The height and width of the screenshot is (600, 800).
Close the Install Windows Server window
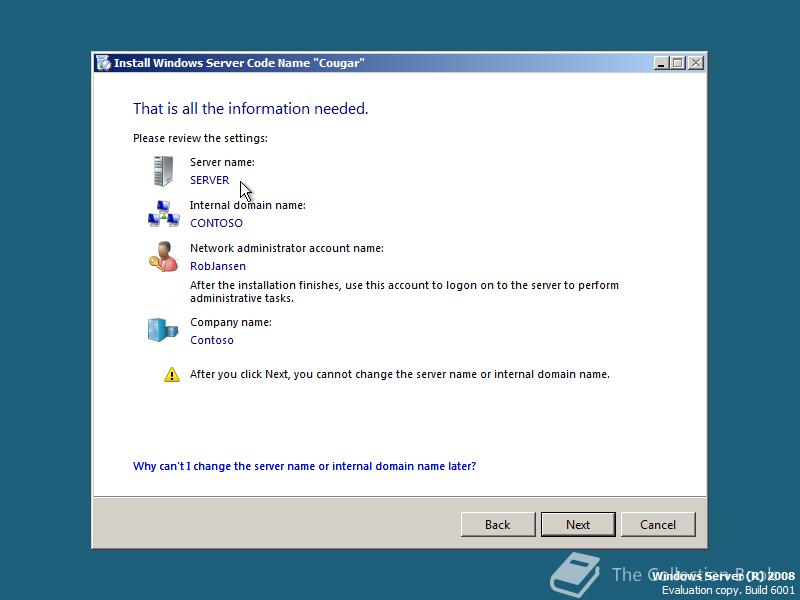click(x=696, y=63)
